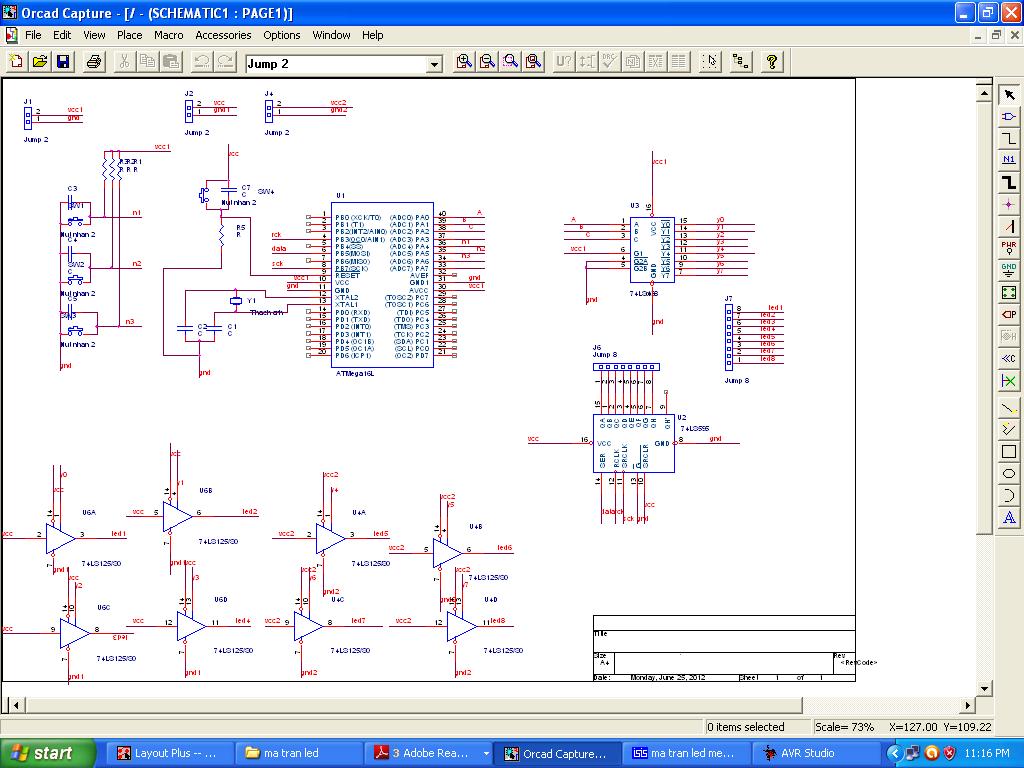1024x768 pixels.
Task: Click the 0 items selected status text
Action: pyautogui.click(x=745, y=727)
